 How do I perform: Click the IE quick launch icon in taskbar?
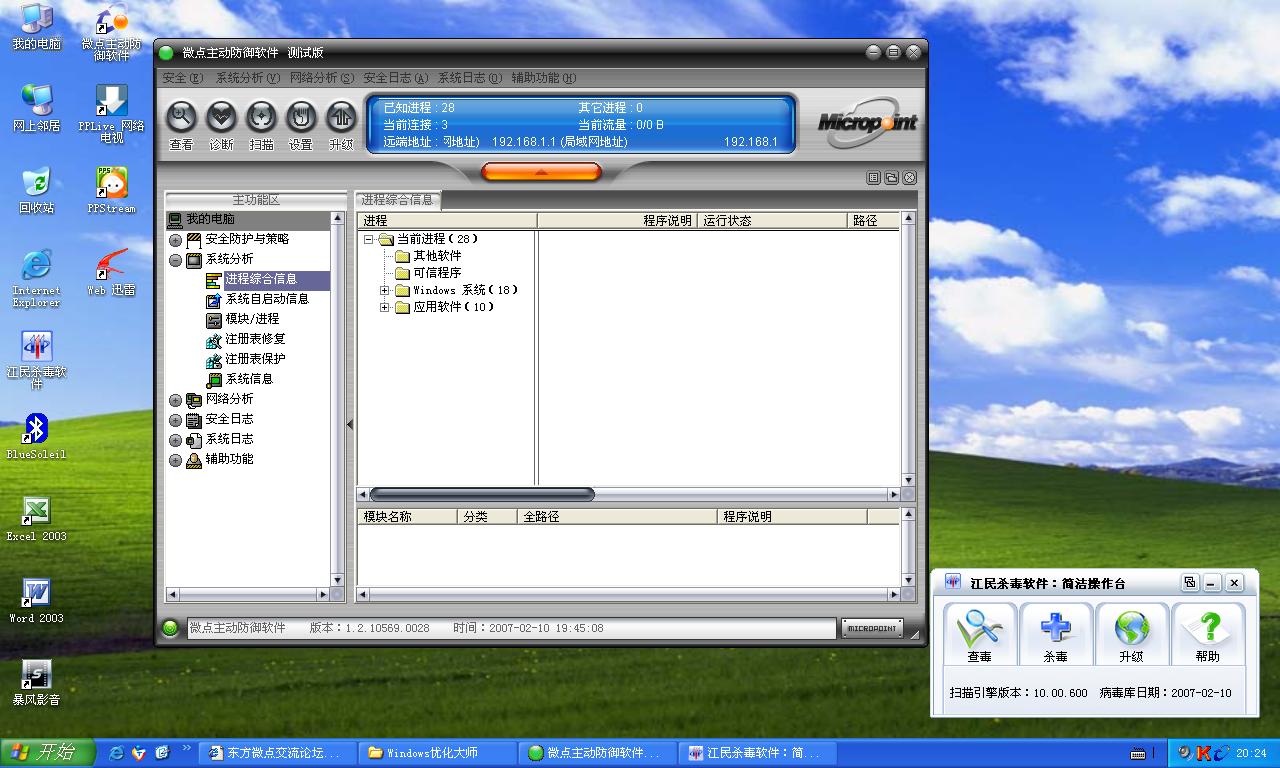coord(117,752)
